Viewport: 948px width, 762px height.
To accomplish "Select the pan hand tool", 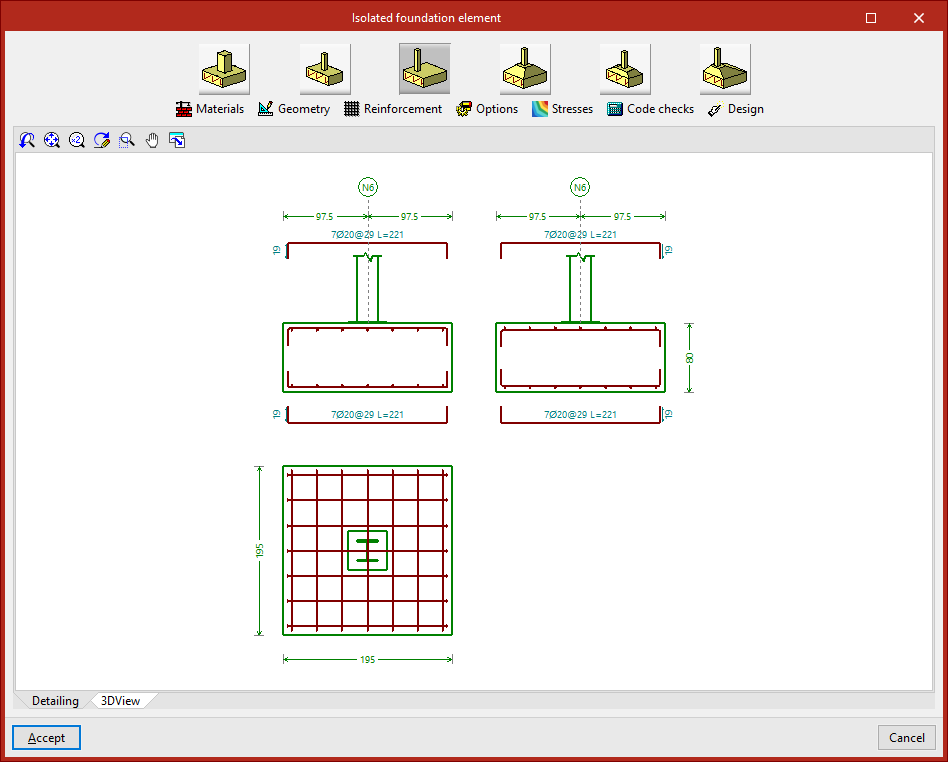I will pyautogui.click(x=152, y=140).
